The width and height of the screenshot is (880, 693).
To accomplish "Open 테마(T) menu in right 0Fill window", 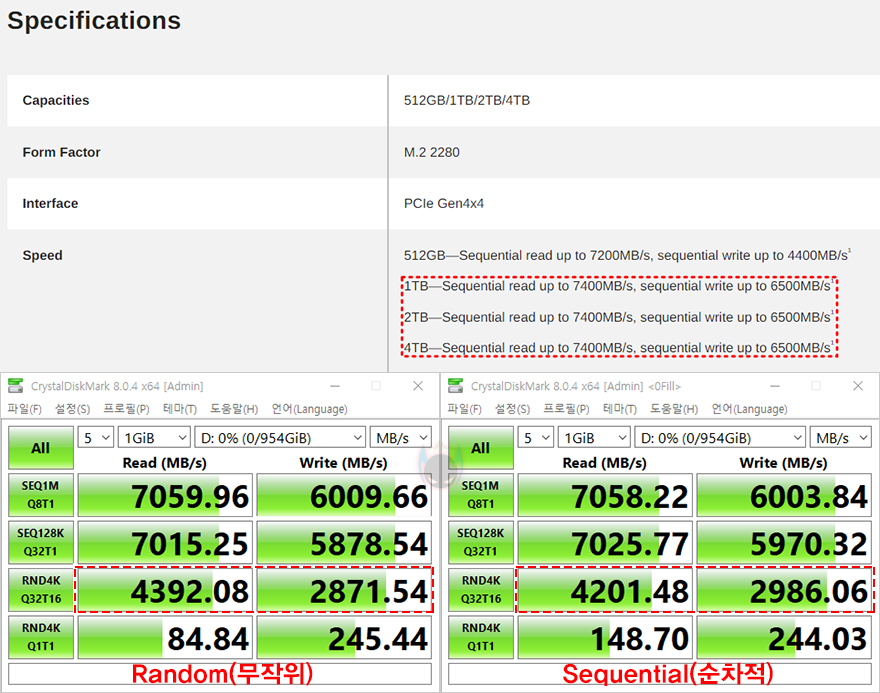I will (620, 409).
